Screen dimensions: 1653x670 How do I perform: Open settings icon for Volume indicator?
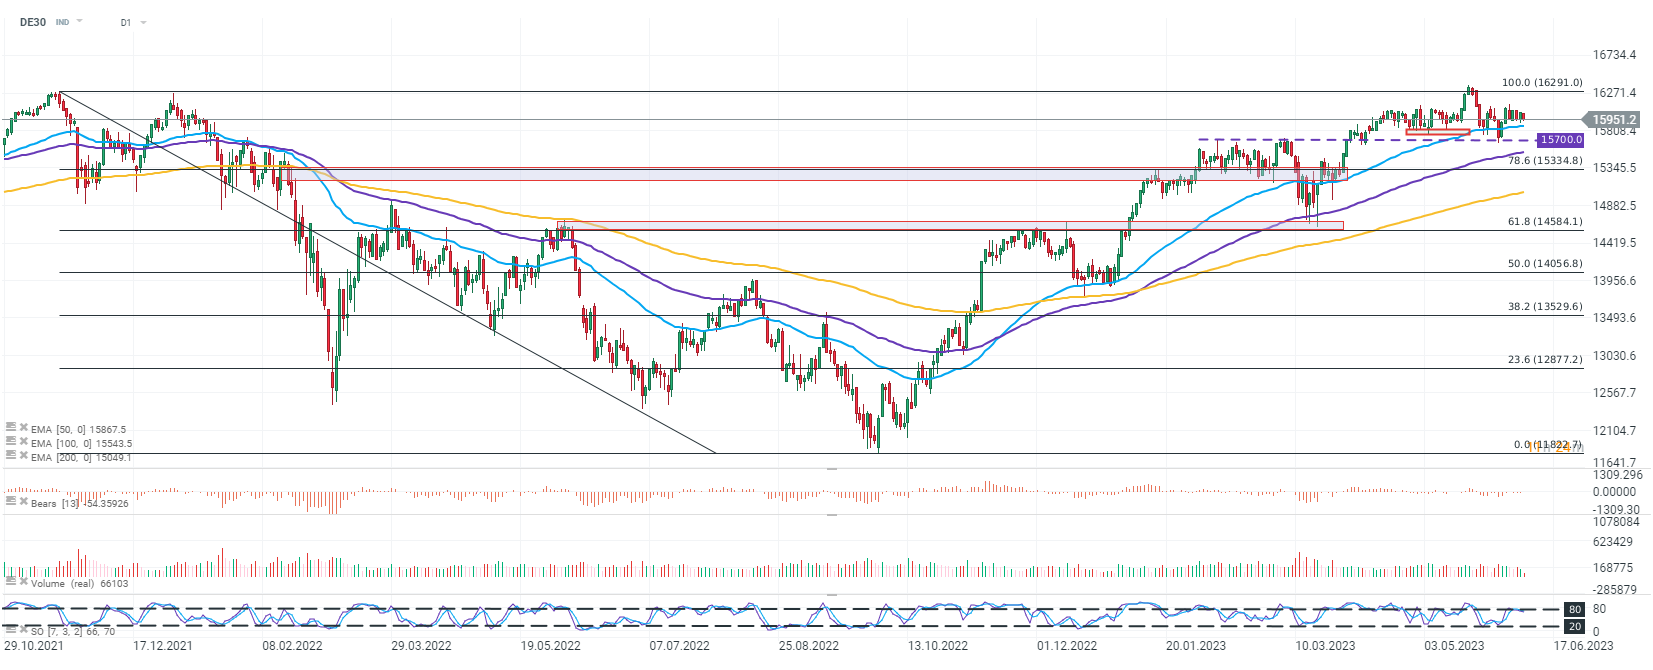[x=11, y=581]
